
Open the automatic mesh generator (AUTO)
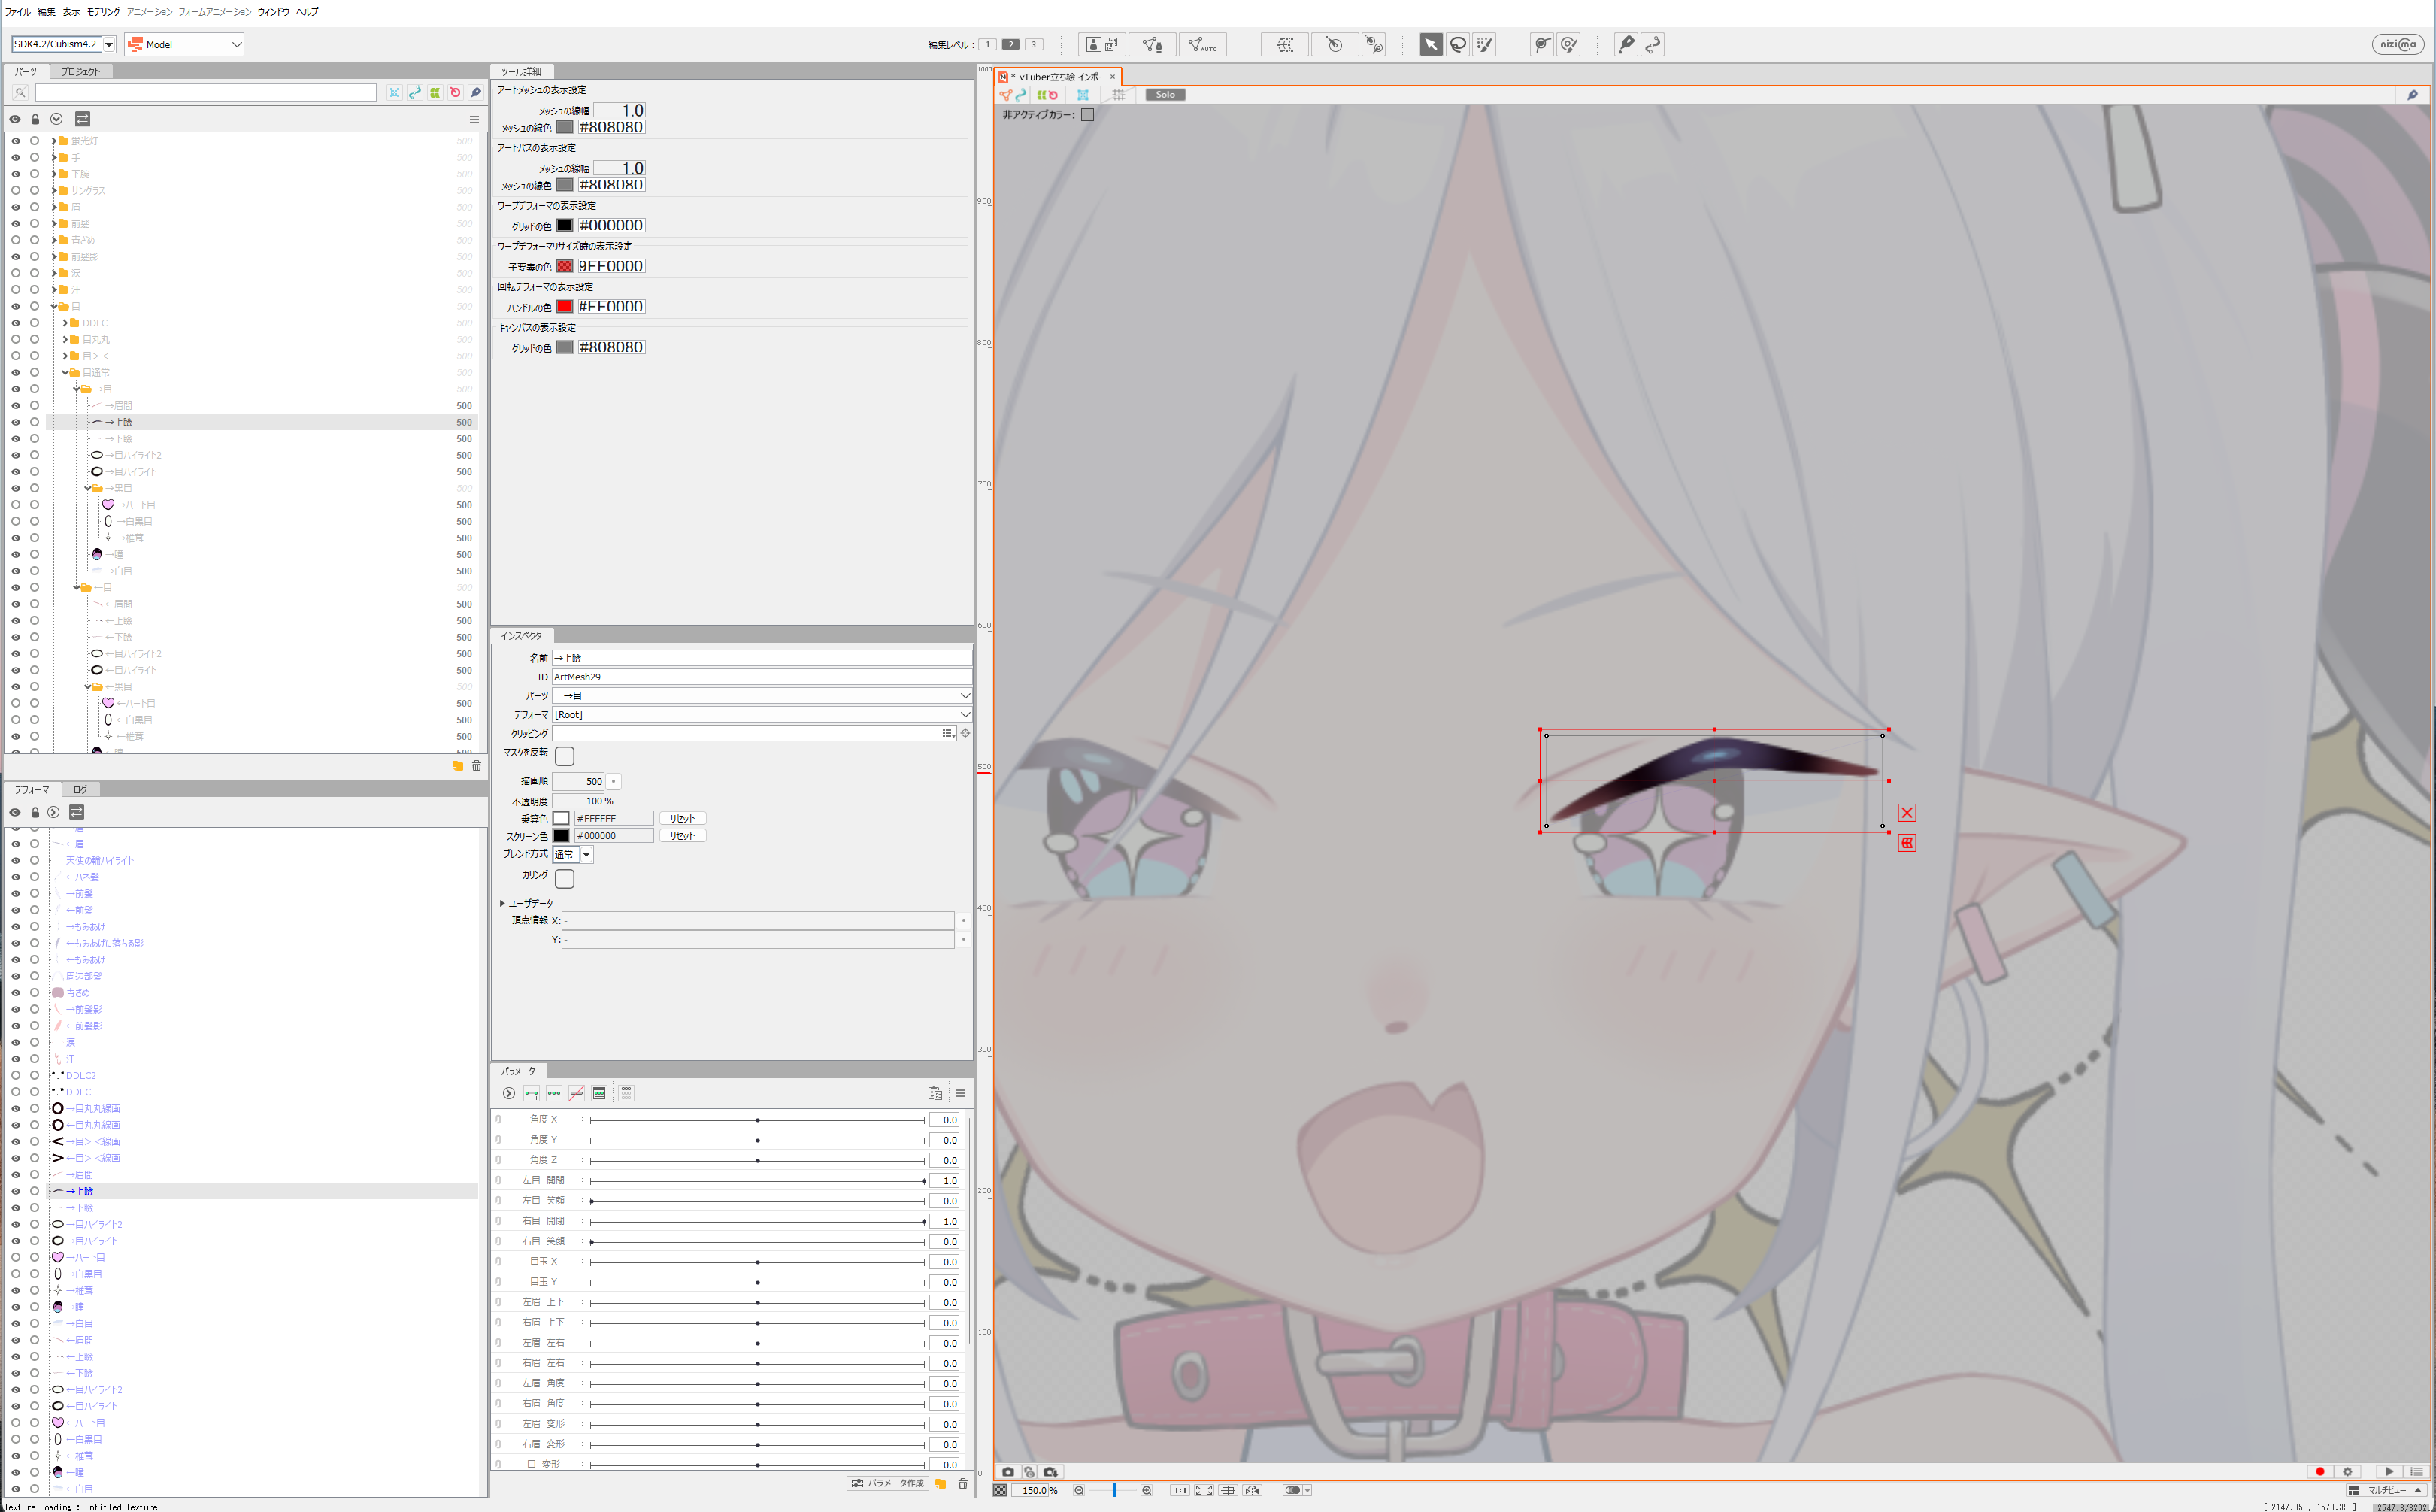[1203, 44]
